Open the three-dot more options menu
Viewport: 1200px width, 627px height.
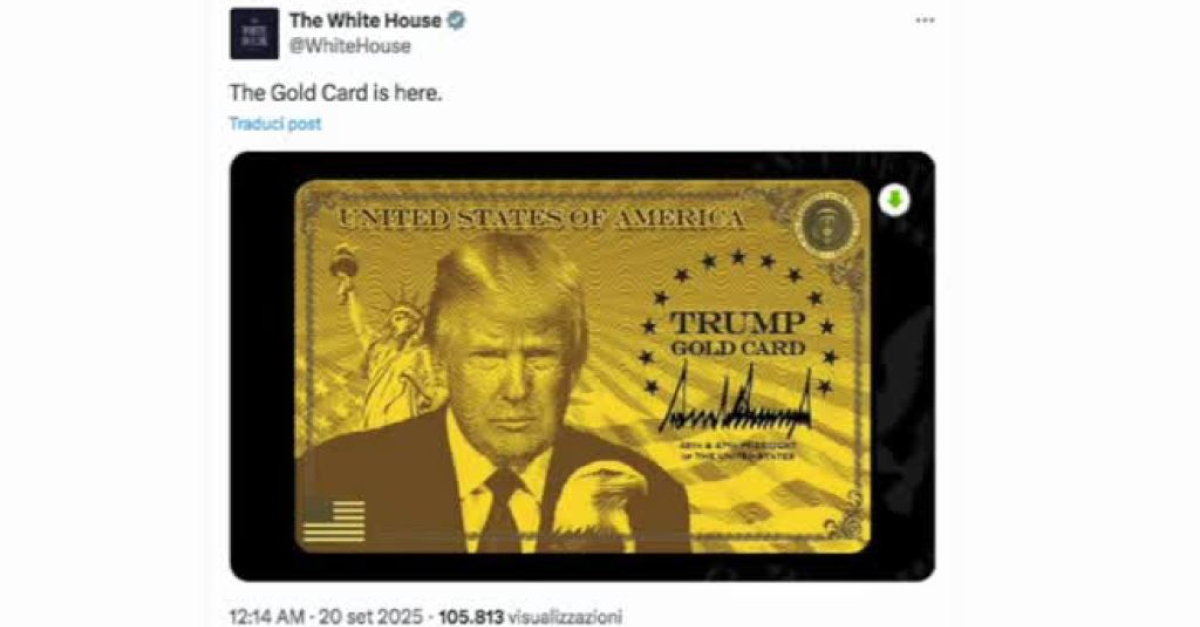925,20
